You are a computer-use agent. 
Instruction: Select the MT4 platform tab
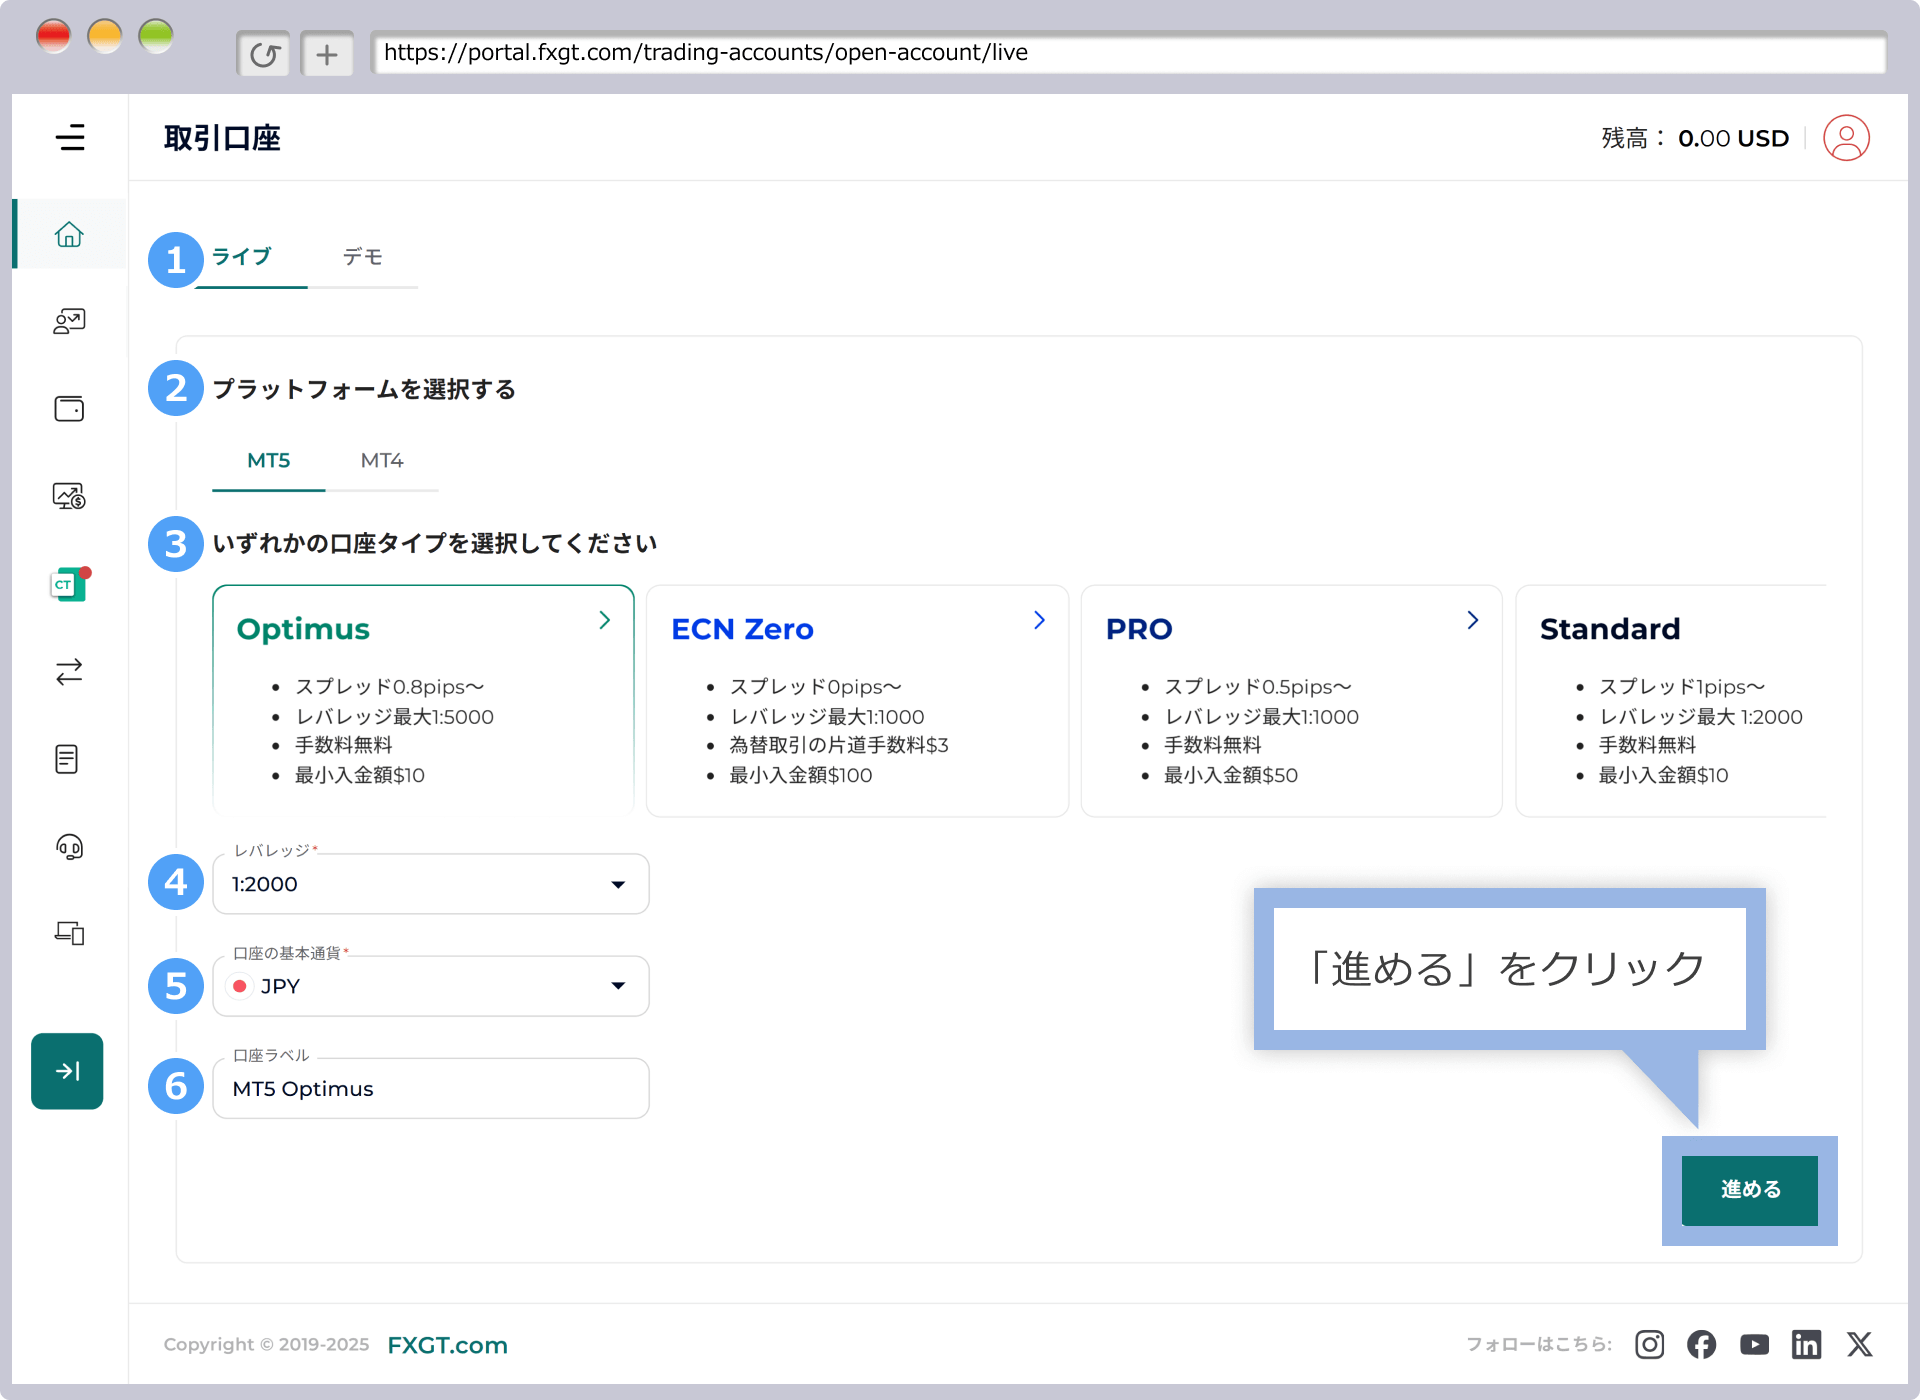[381, 461]
